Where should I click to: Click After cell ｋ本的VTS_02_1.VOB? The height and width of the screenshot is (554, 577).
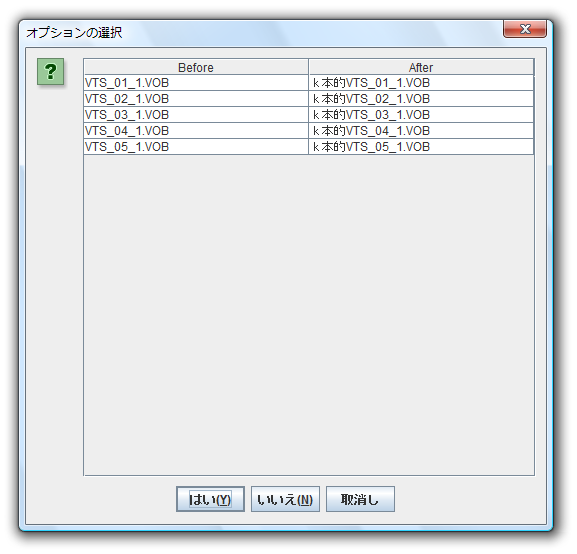click(x=421, y=99)
